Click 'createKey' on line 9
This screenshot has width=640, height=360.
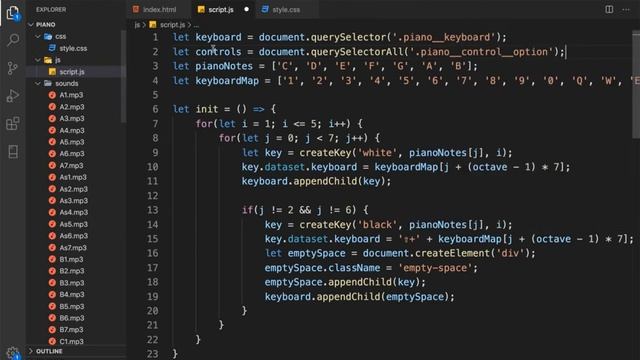[325, 153]
